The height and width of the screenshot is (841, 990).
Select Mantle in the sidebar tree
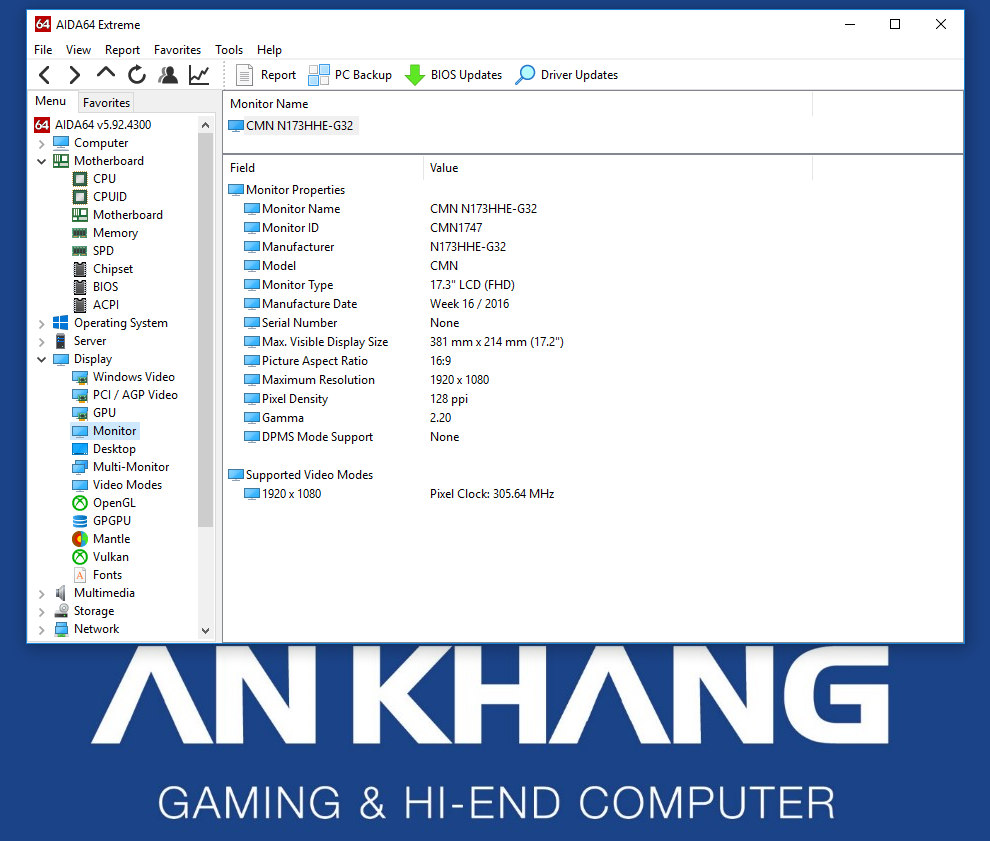pos(102,539)
